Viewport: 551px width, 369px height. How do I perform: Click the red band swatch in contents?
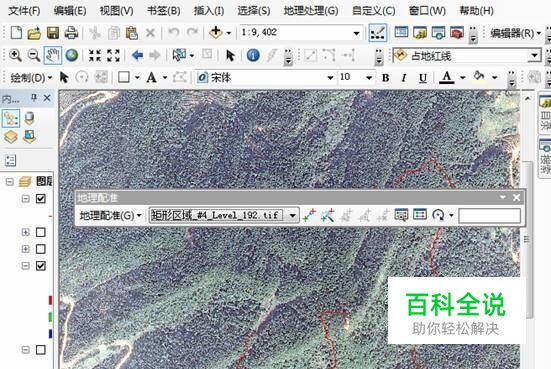click(50, 300)
